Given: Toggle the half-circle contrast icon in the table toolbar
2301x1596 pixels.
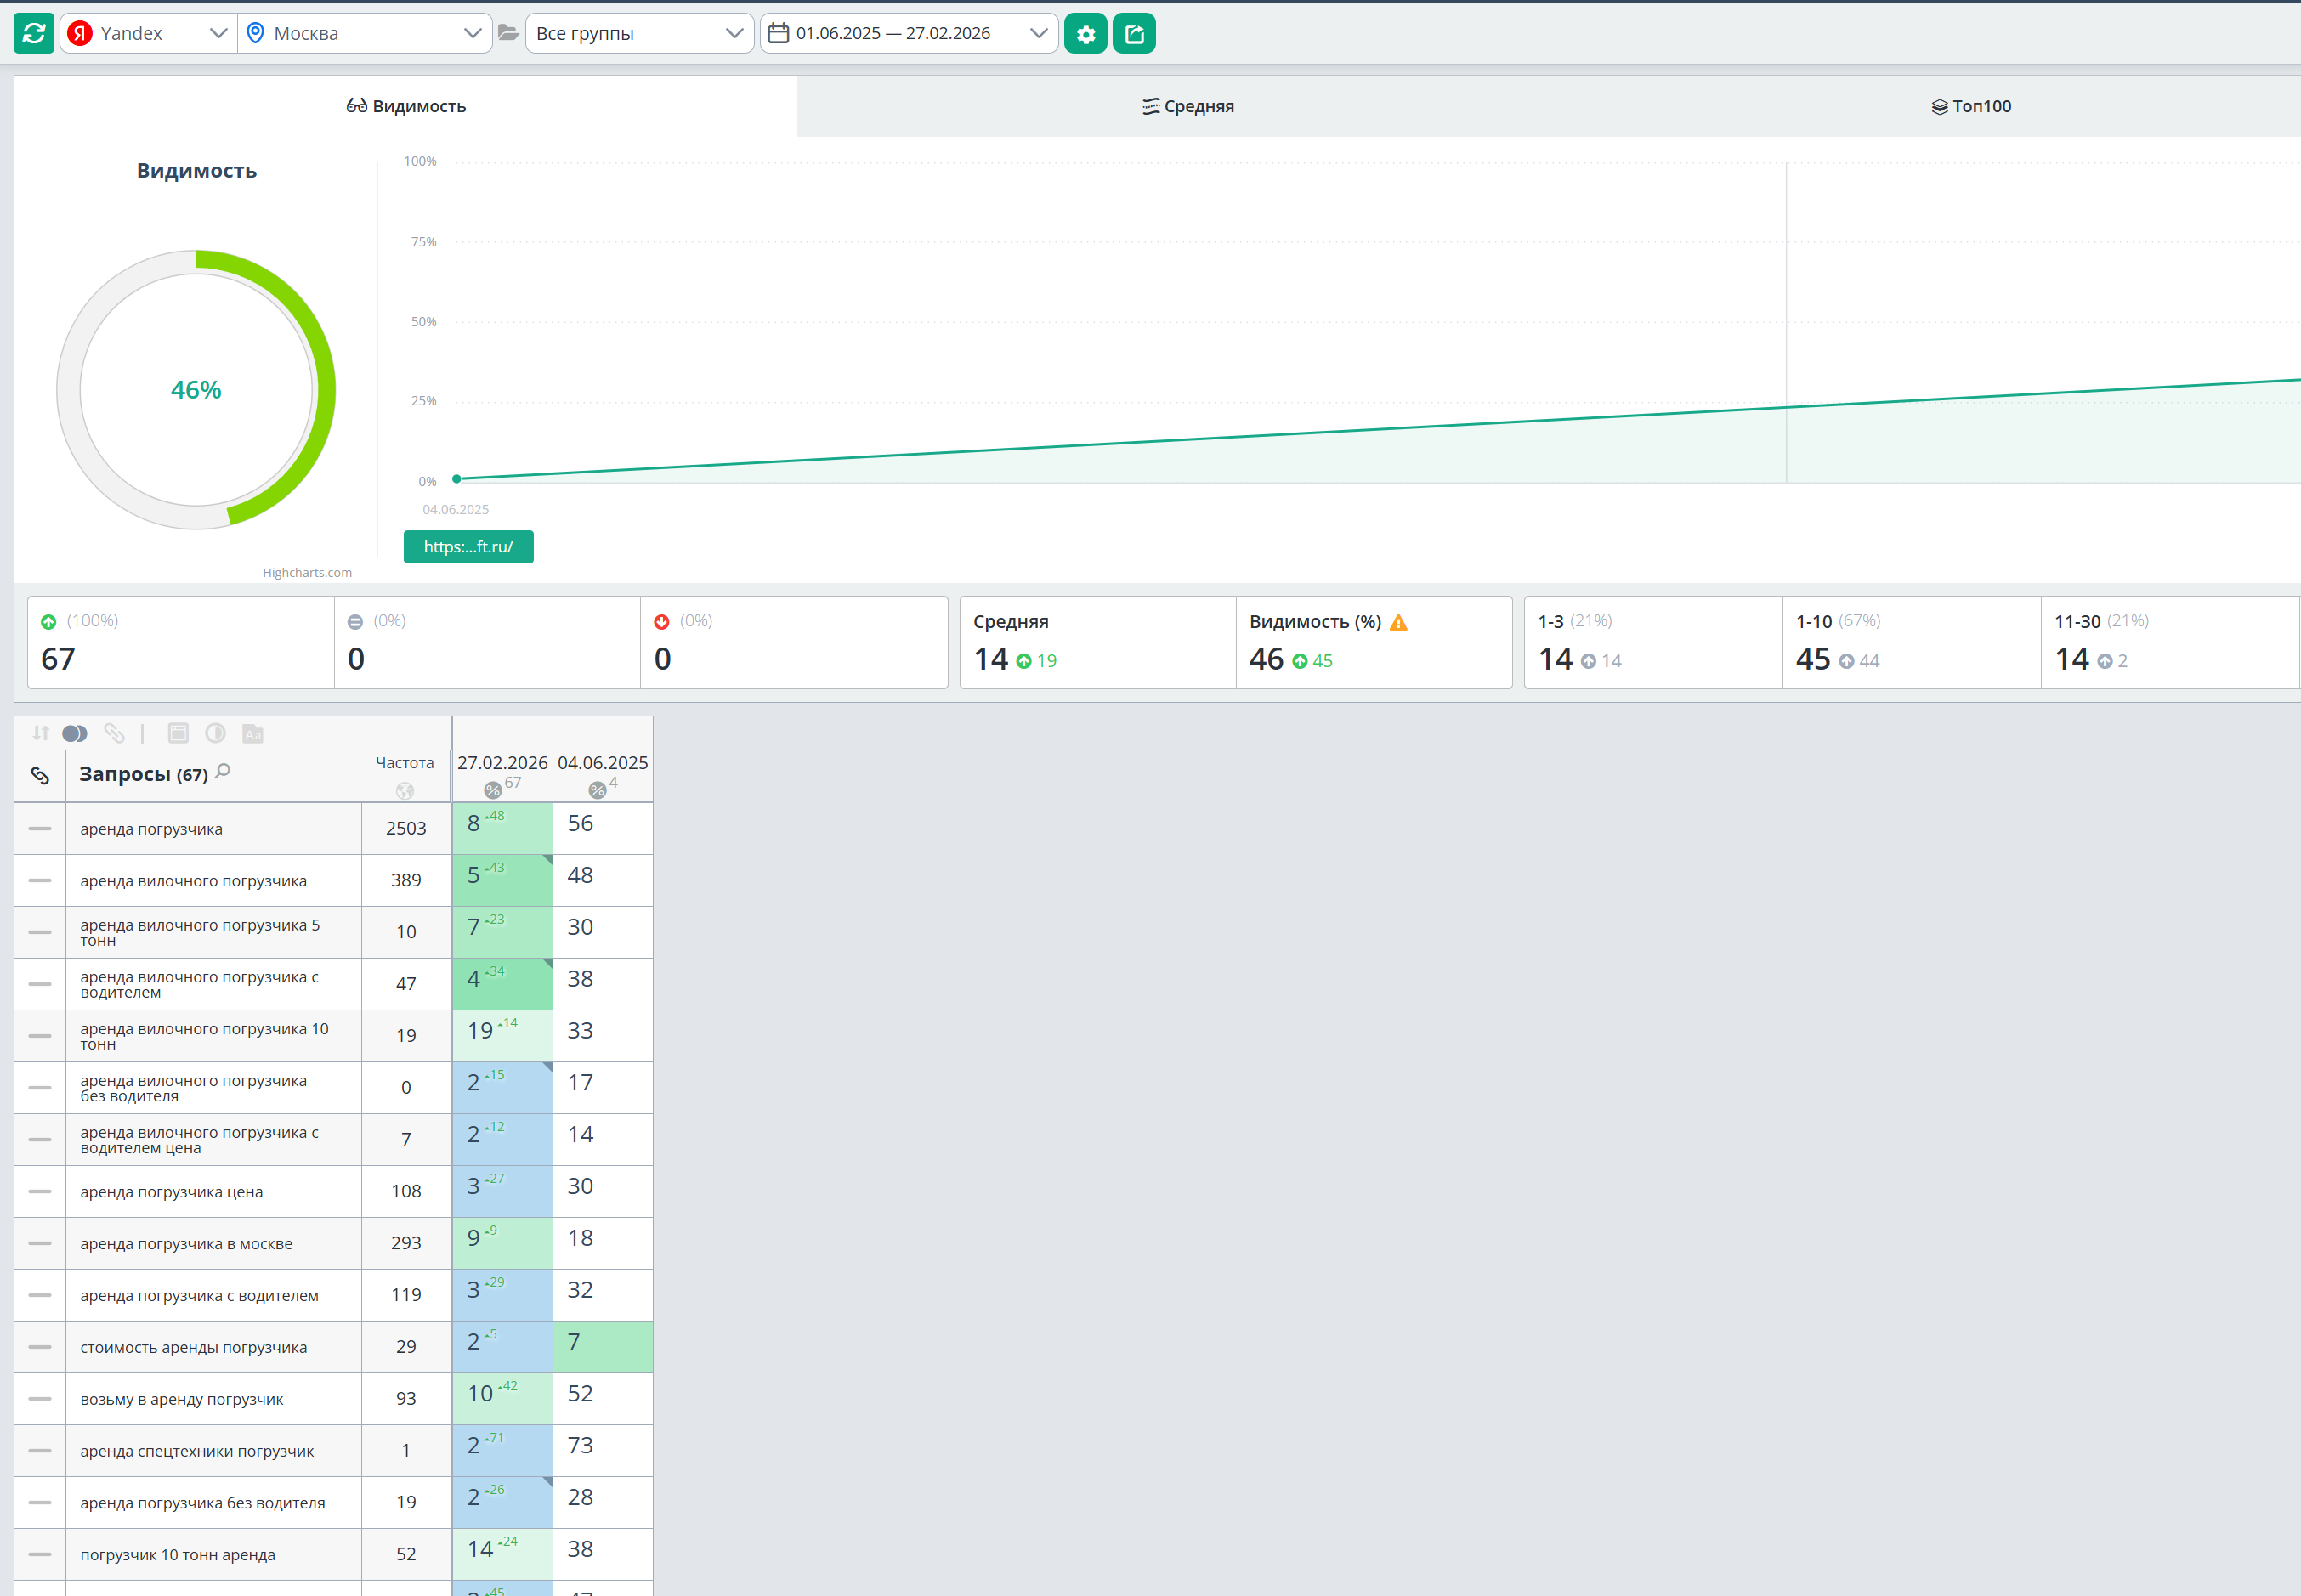Looking at the screenshot, I should click(215, 733).
